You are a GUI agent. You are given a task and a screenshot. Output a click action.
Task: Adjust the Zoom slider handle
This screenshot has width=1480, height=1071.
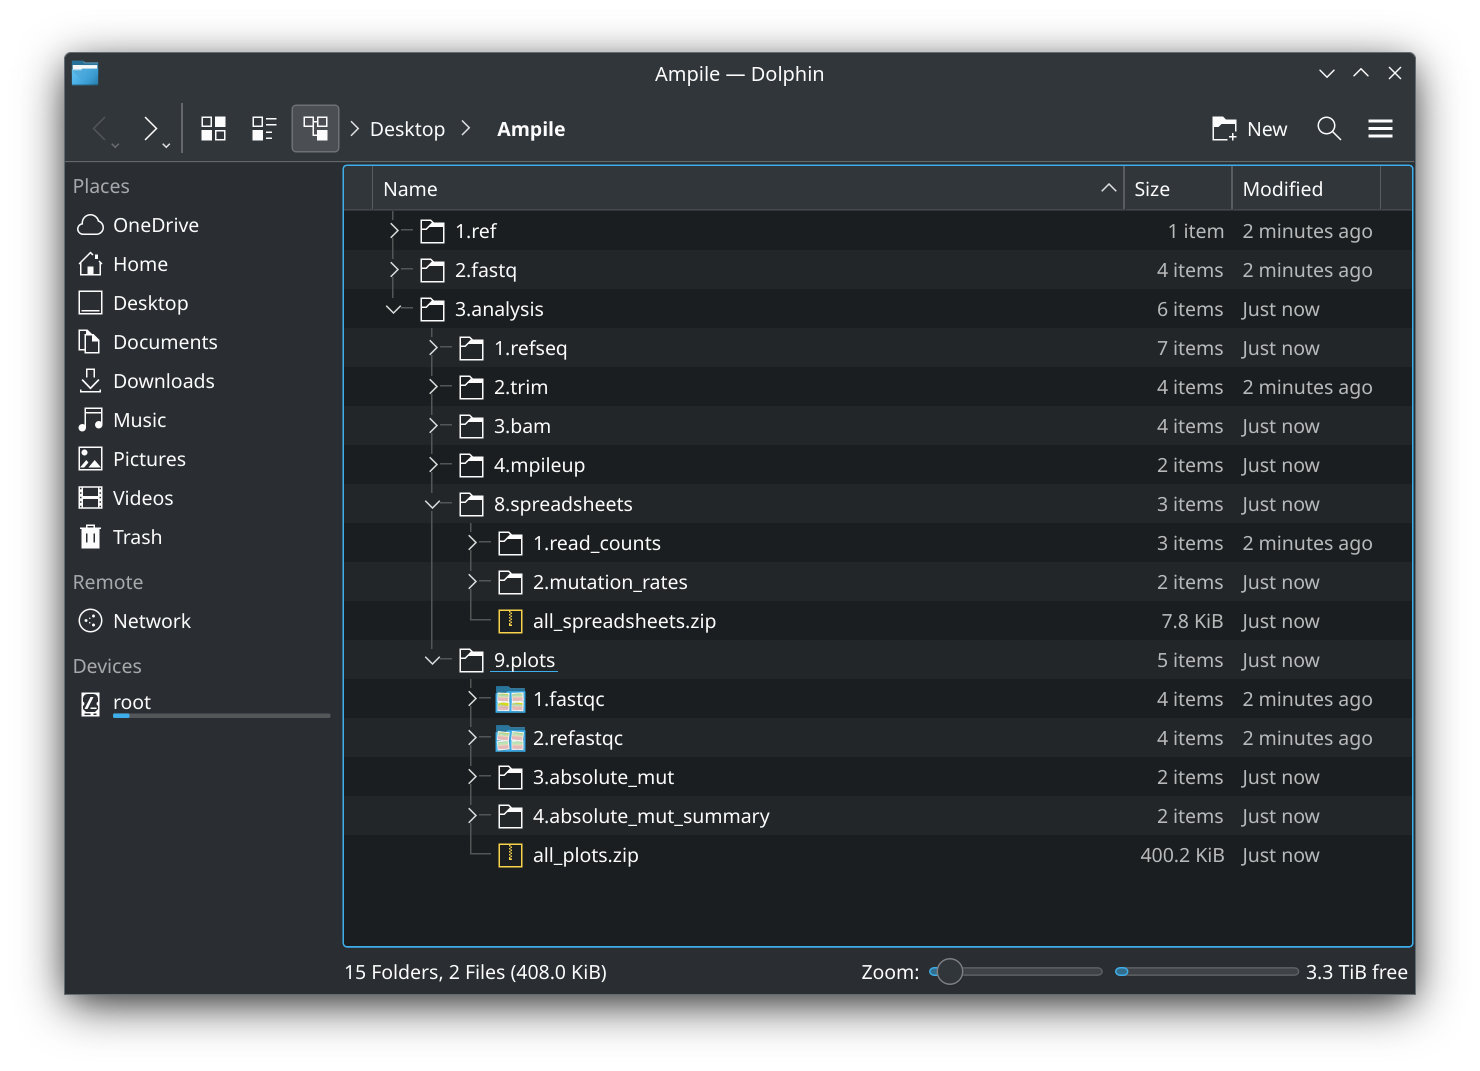coord(950,971)
